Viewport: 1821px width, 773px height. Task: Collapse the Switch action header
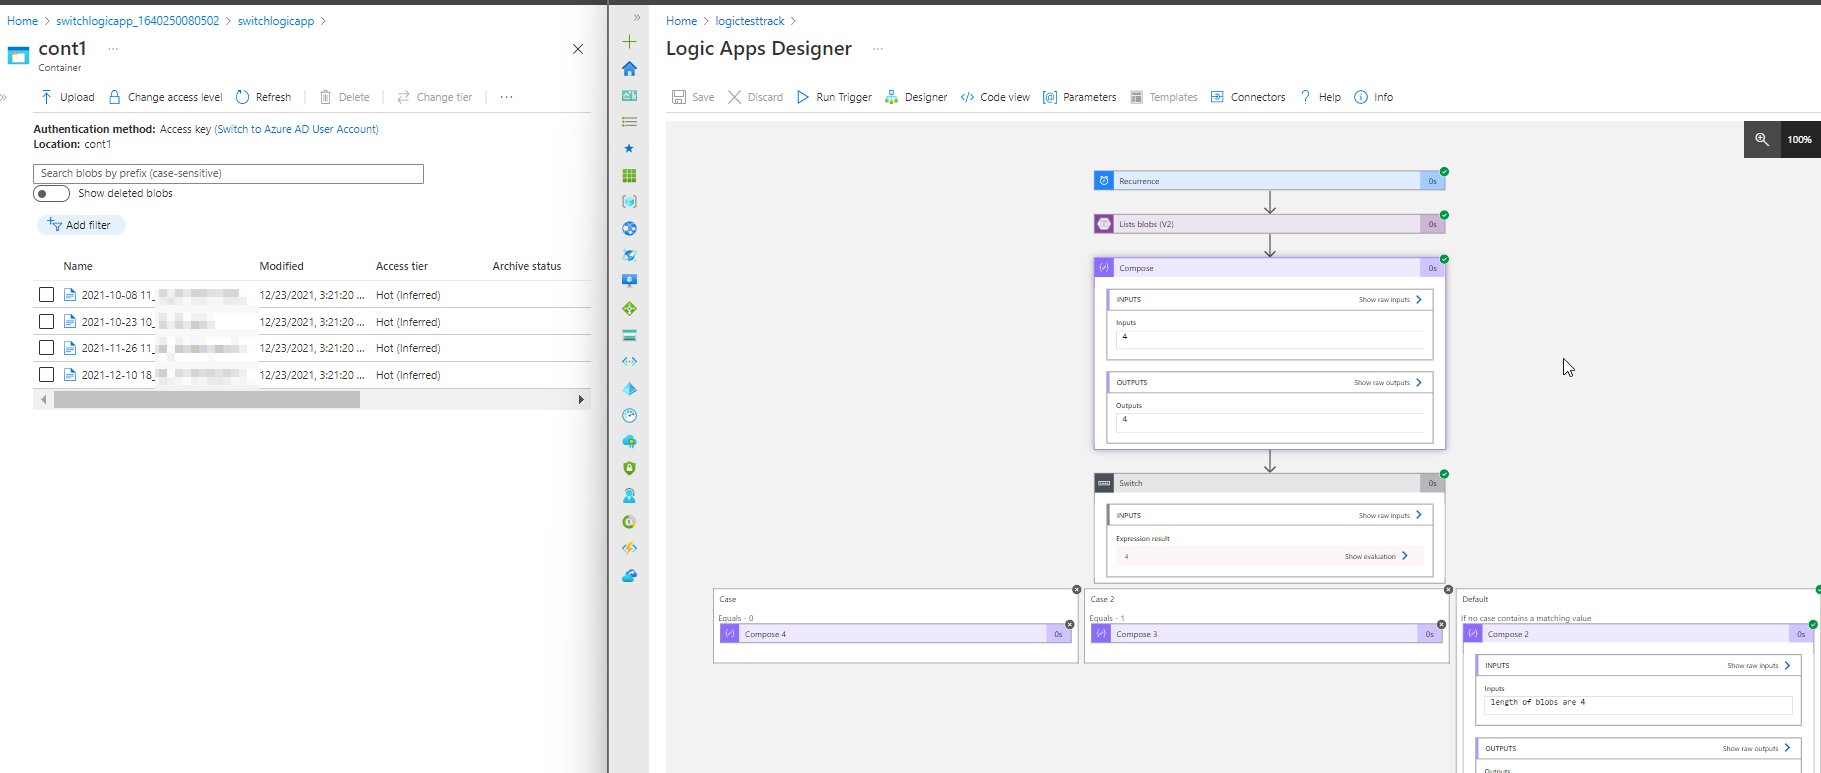tap(1269, 483)
